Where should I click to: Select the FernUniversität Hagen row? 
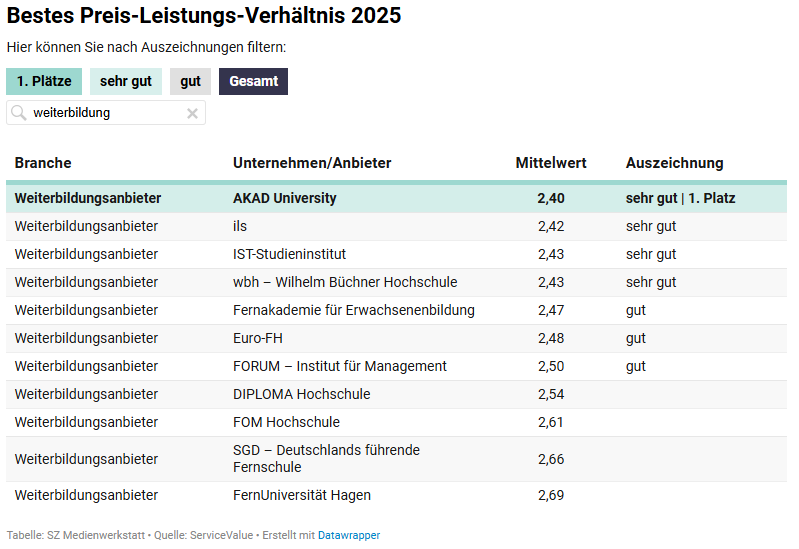pos(302,495)
